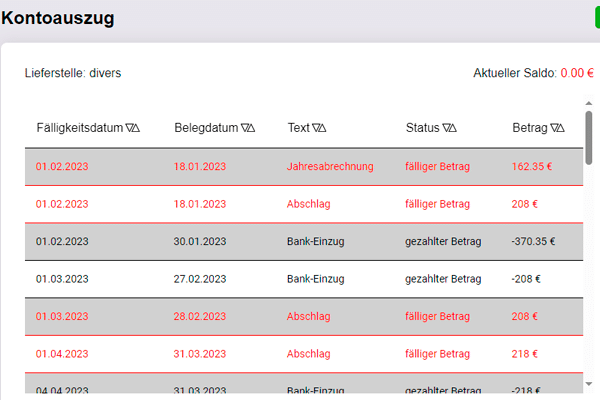
Task: Click the Belegdatum sort arrows icon
Action: (248, 128)
